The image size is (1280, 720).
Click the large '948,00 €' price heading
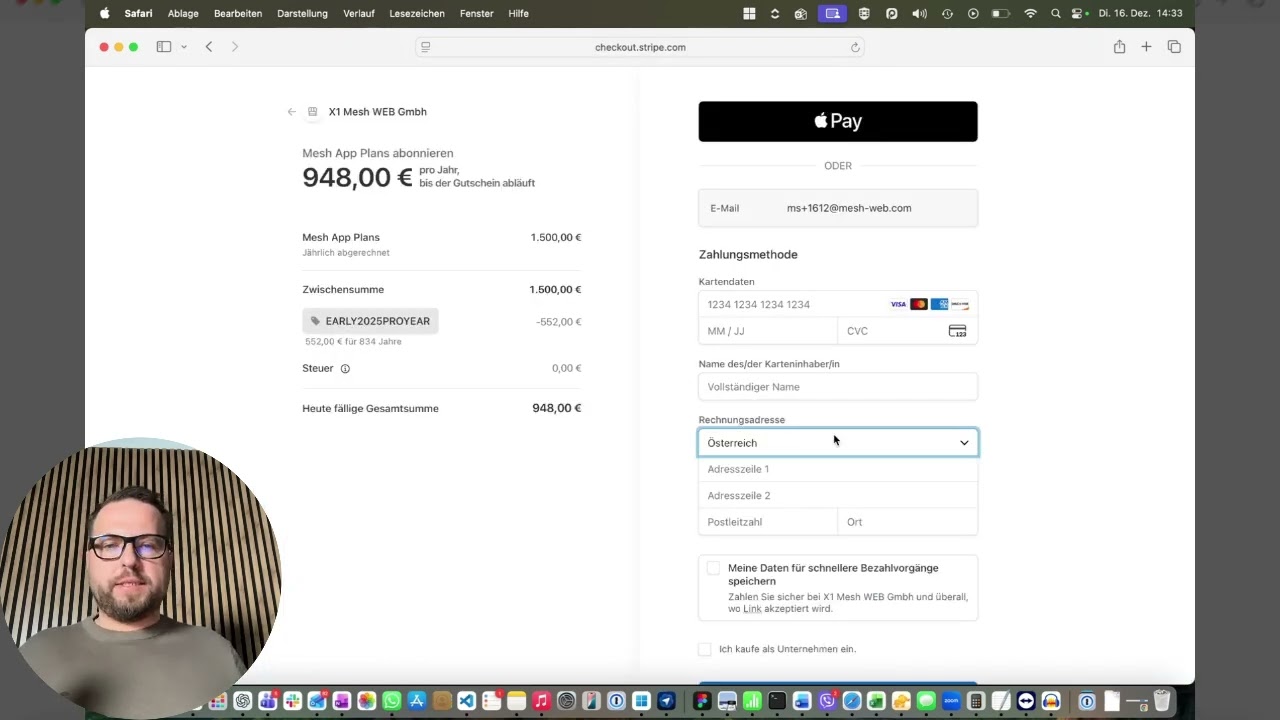click(x=357, y=178)
